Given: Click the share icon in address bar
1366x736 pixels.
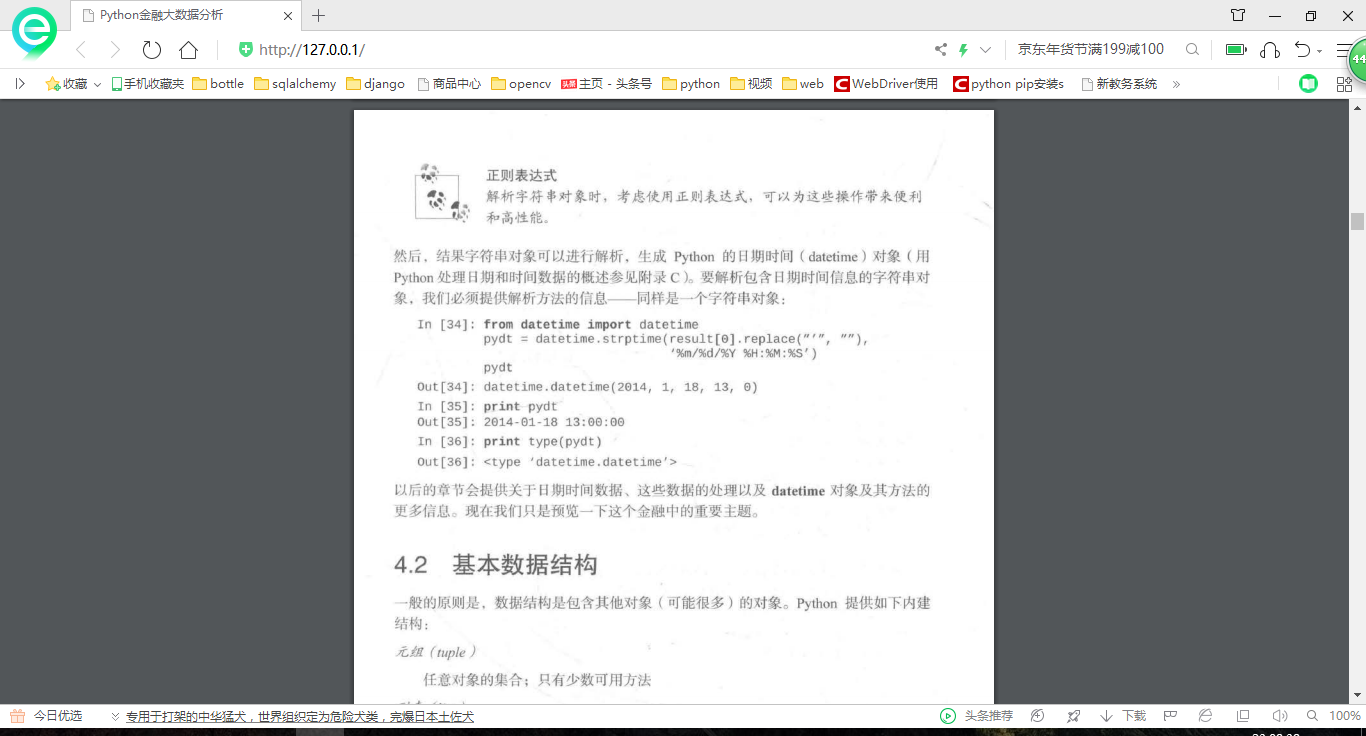Looking at the screenshot, I should click(x=940, y=49).
